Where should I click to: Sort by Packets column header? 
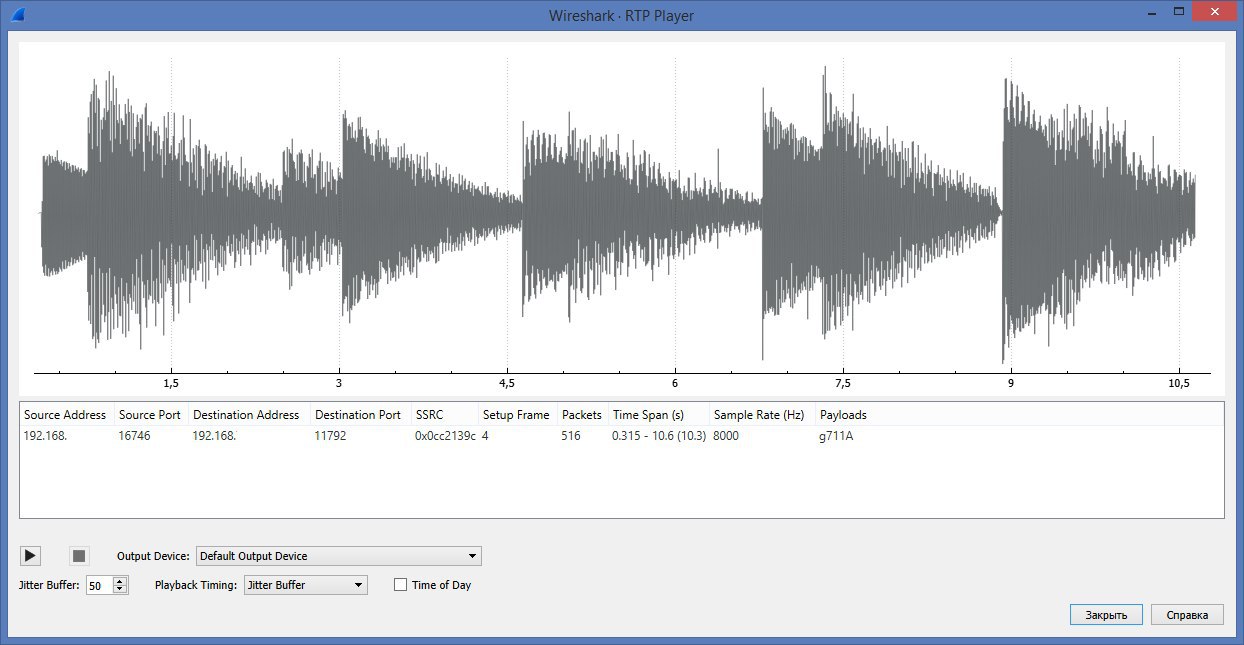tap(582, 414)
